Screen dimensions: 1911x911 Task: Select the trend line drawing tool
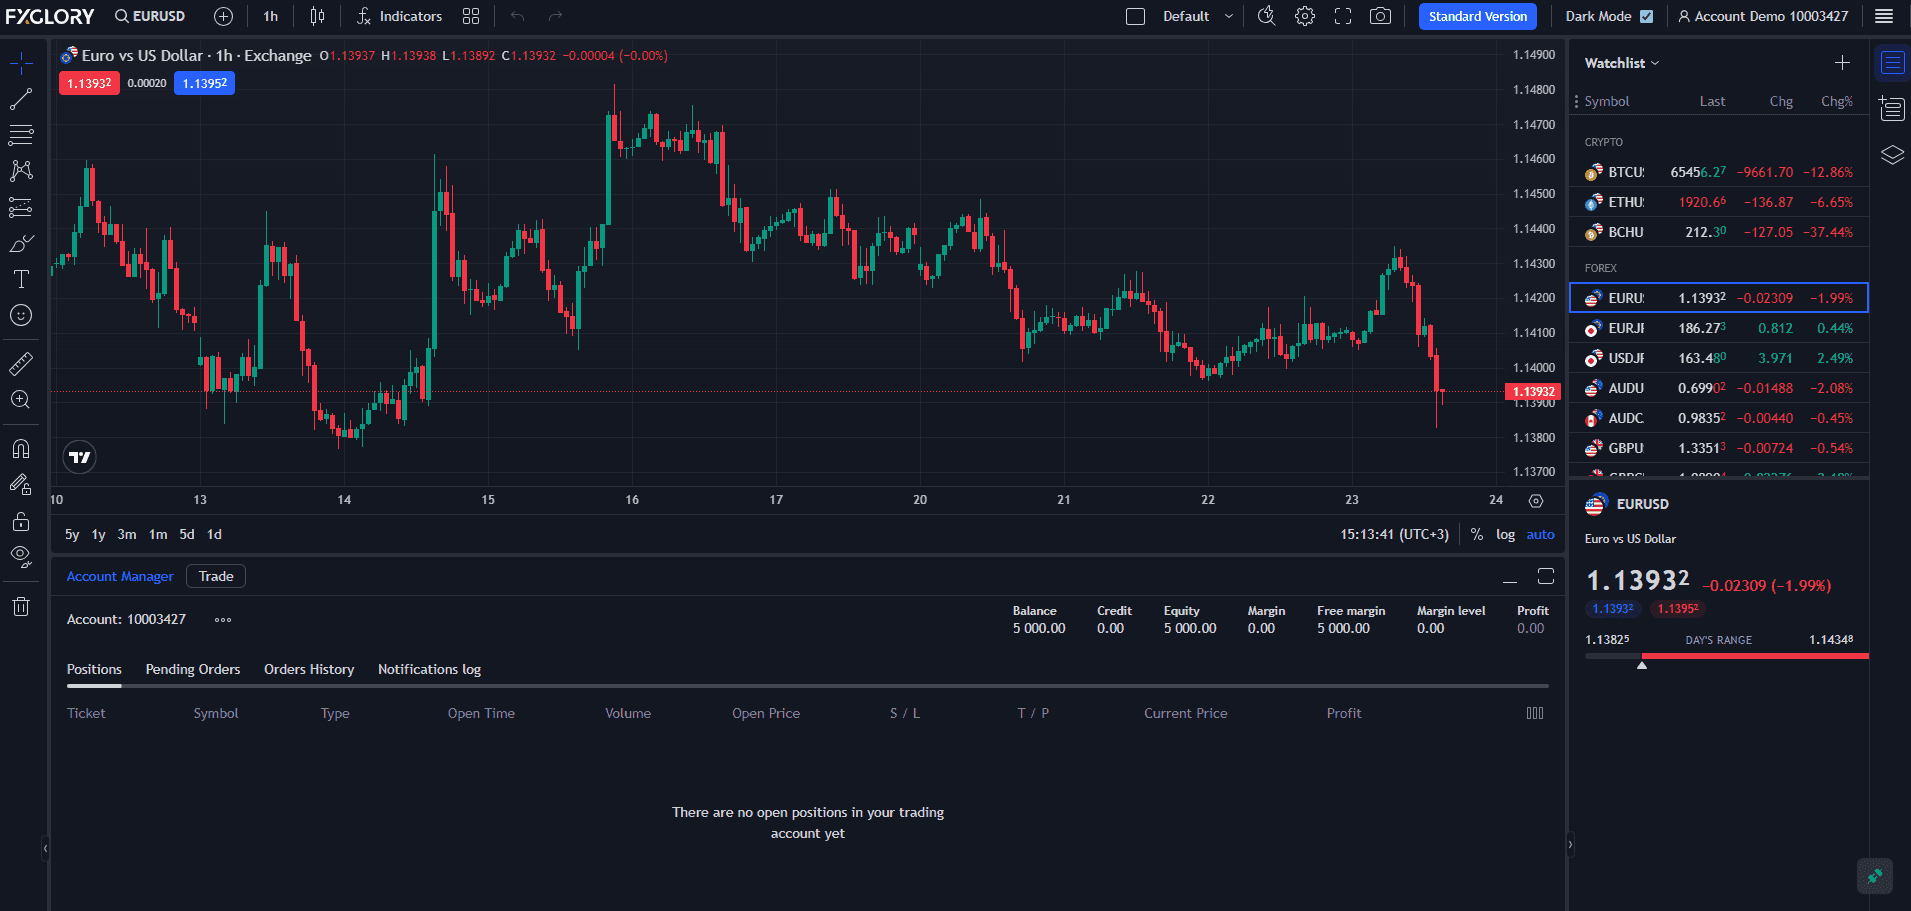[21, 99]
